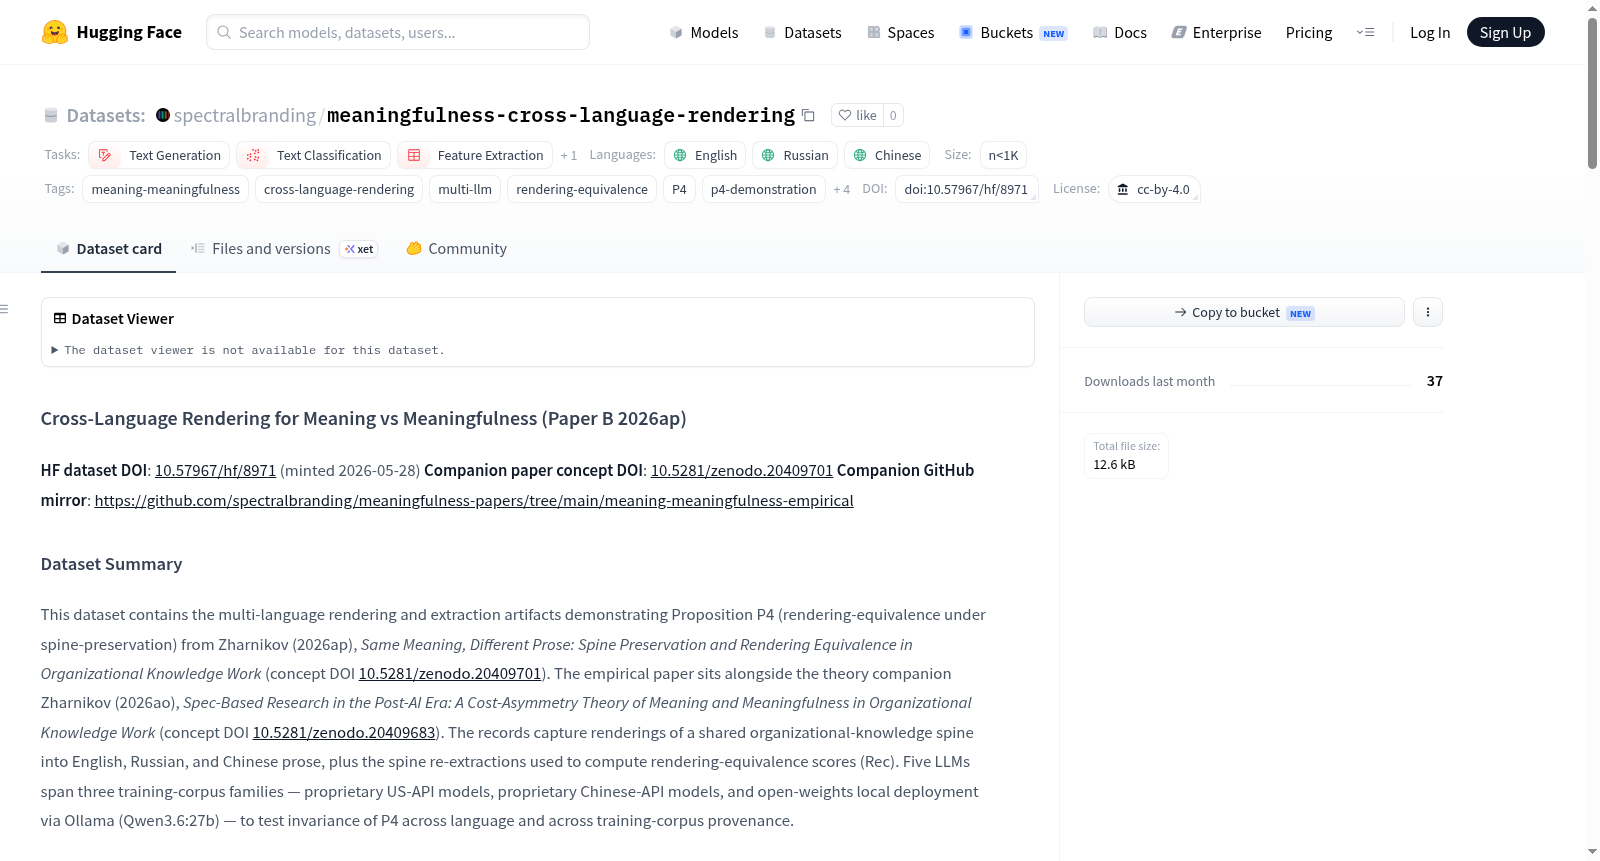This screenshot has width=1600, height=861.
Task: Click the scrollbar down arrow
Action: coord(1592,852)
